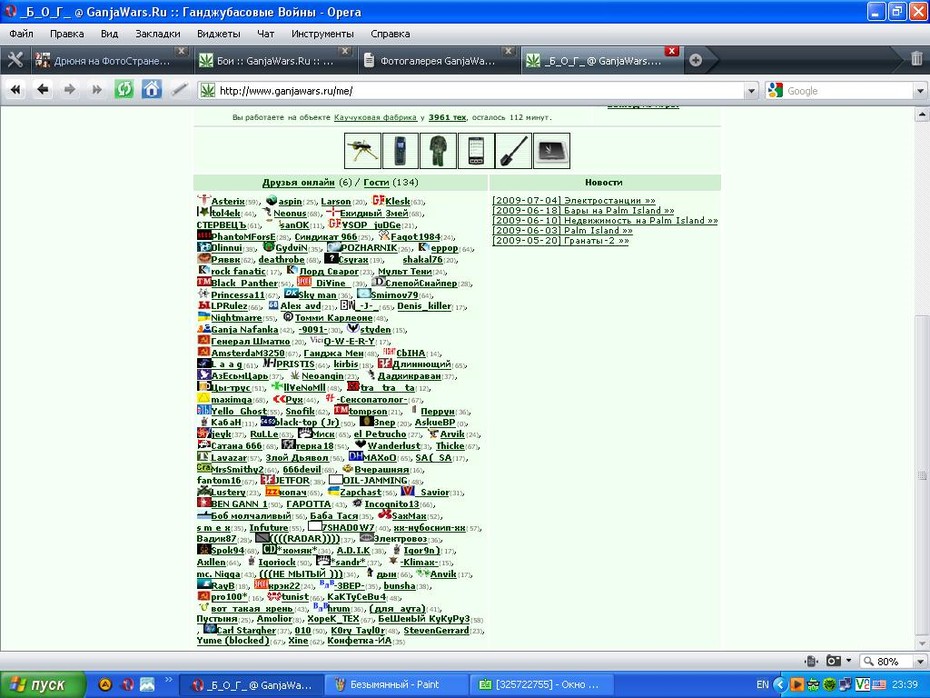The height and width of the screenshot is (698, 930).
Task: Open the Вид menu
Action: (109, 34)
